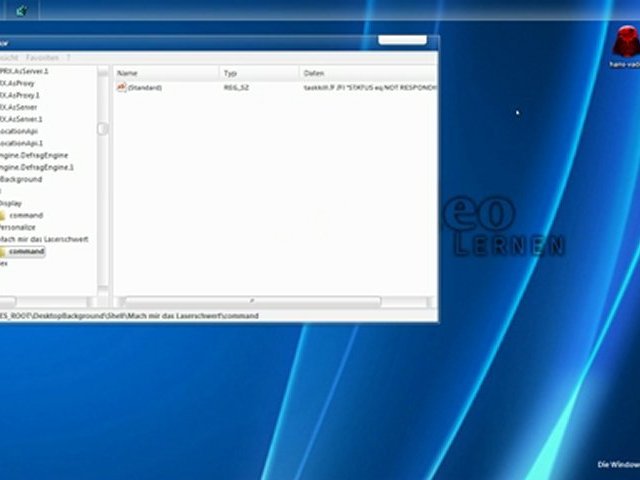
Task: Open the Ansicht menu
Action: click(x=8, y=58)
